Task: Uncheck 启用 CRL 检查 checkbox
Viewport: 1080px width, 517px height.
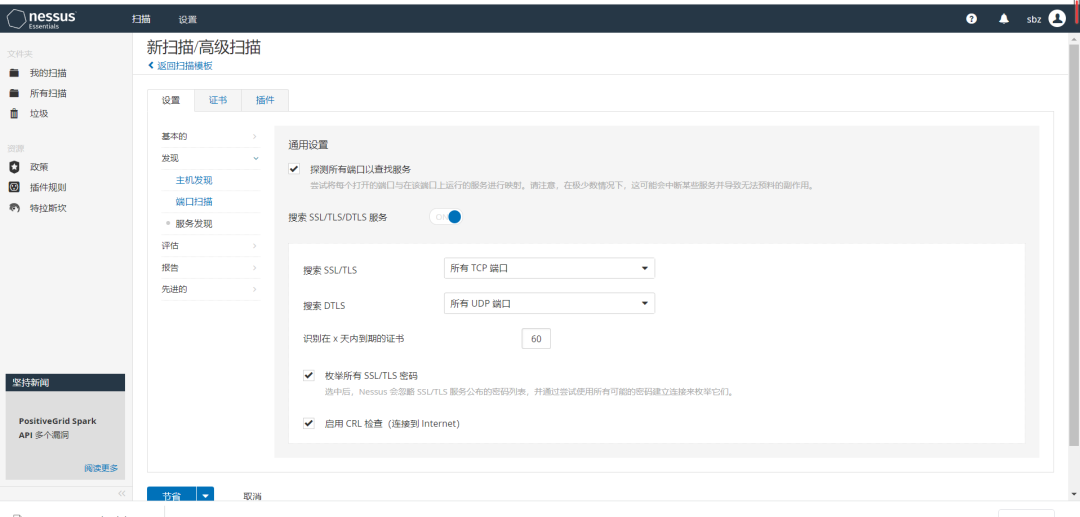Action: (x=309, y=423)
